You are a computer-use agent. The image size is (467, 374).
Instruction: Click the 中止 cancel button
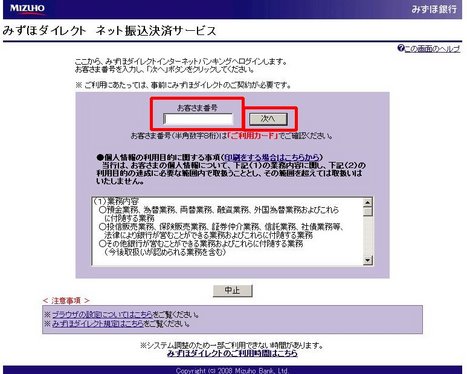pos(233,290)
